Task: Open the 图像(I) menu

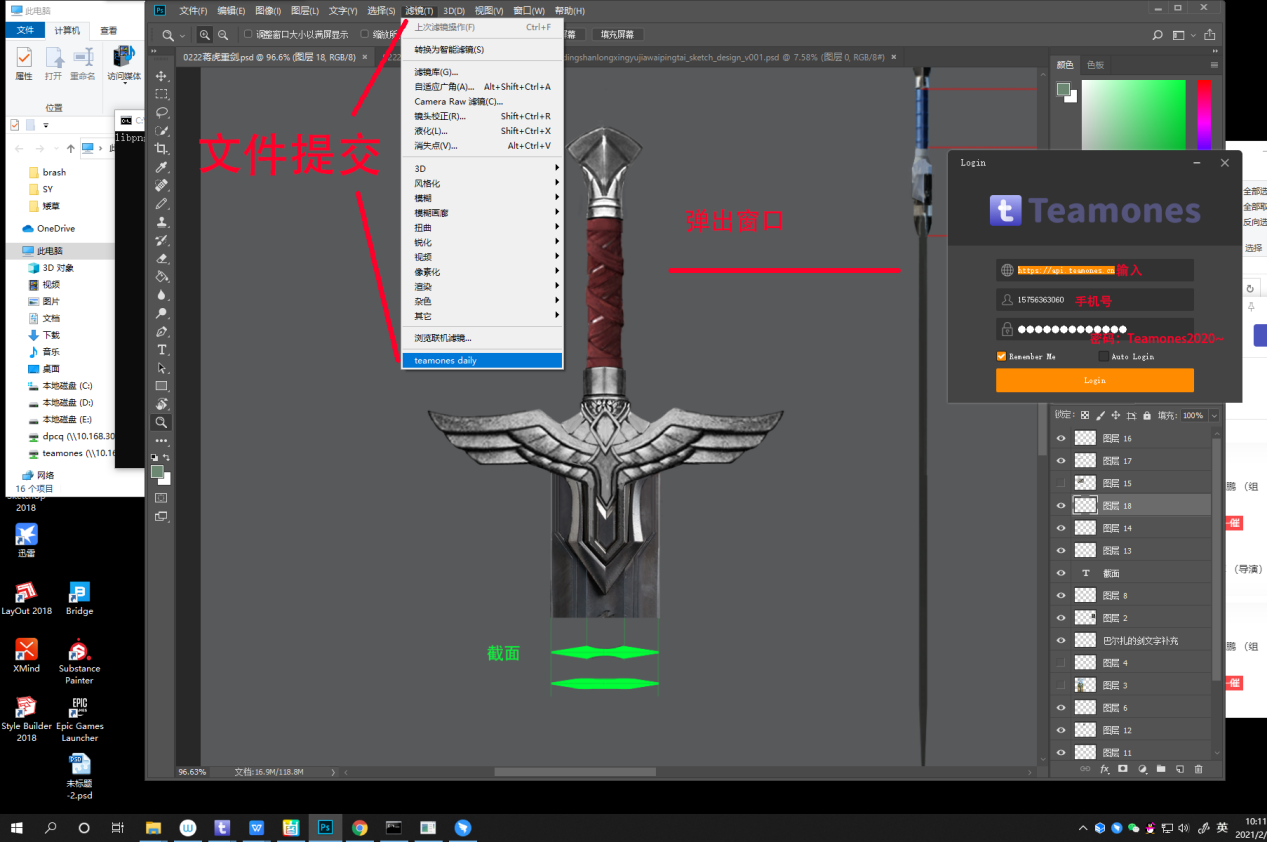Action: [x=268, y=11]
